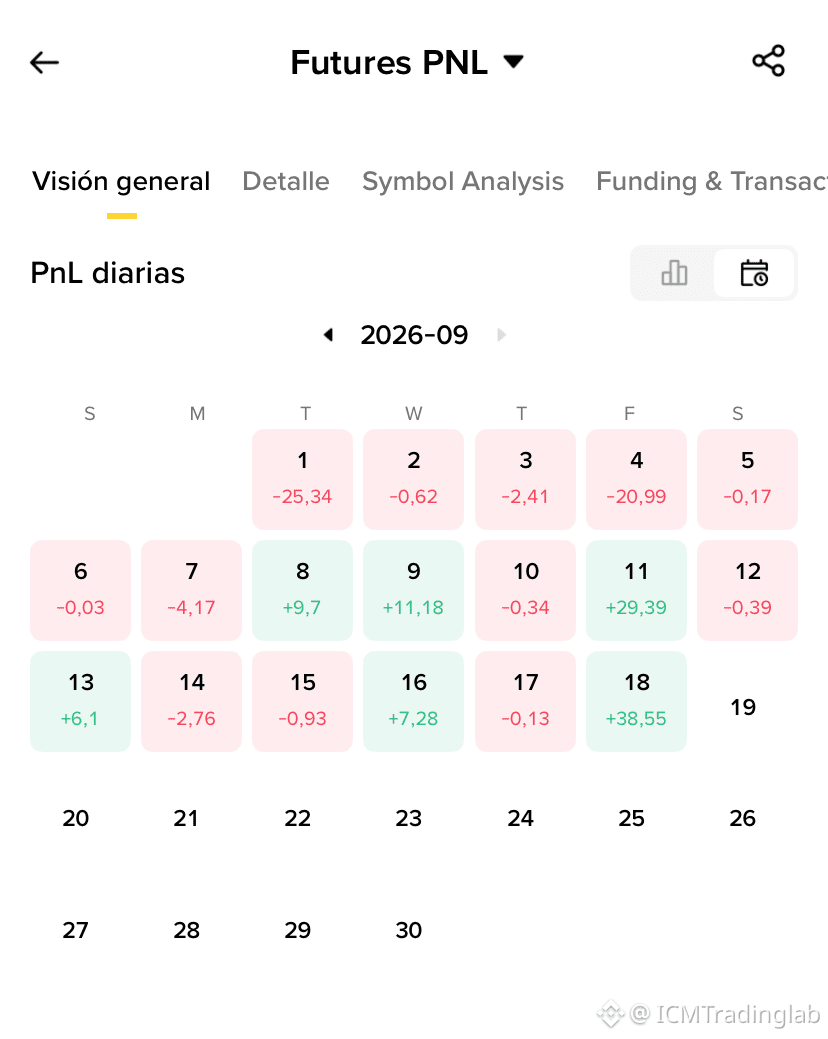Go to previous month arrow
The image size is (828, 1039).
pos(328,335)
